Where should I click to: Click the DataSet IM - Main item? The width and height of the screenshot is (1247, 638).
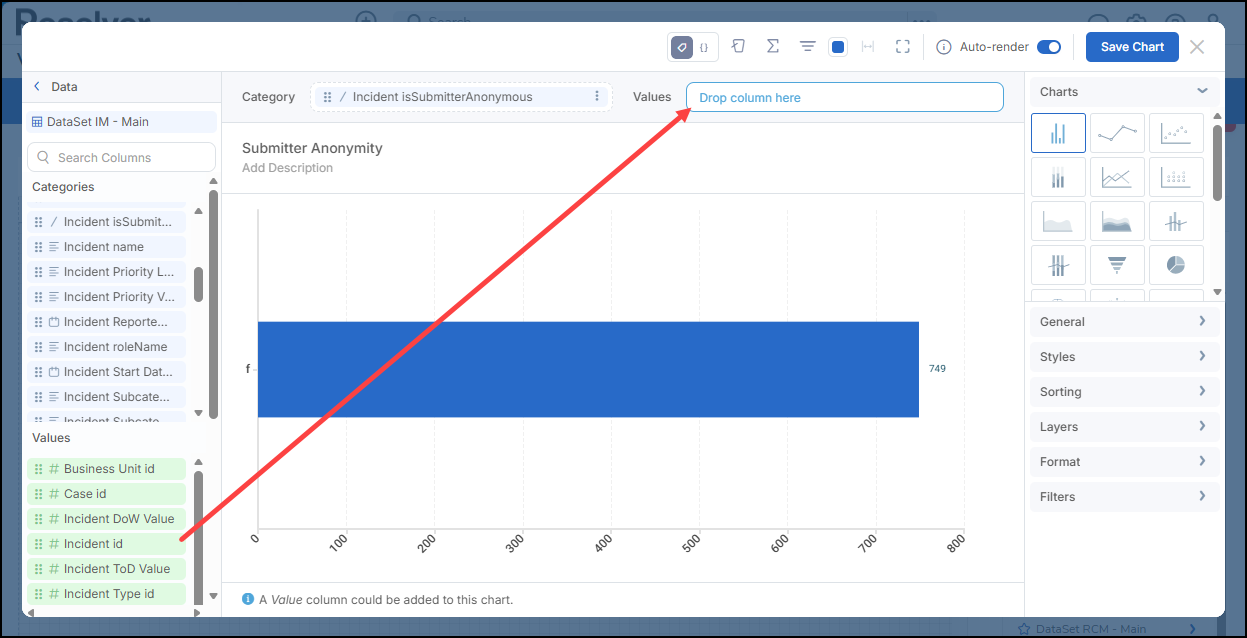click(x=121, y=122)
